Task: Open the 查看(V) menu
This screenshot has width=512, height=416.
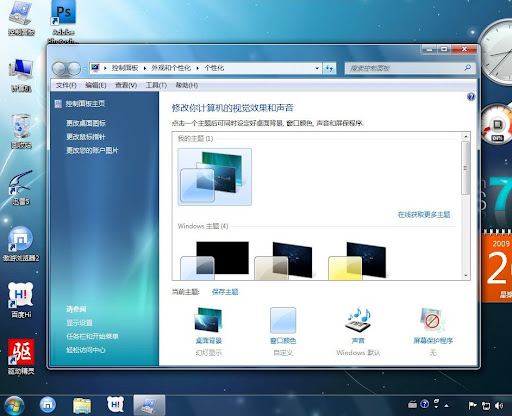Action: tap(126, 85)
